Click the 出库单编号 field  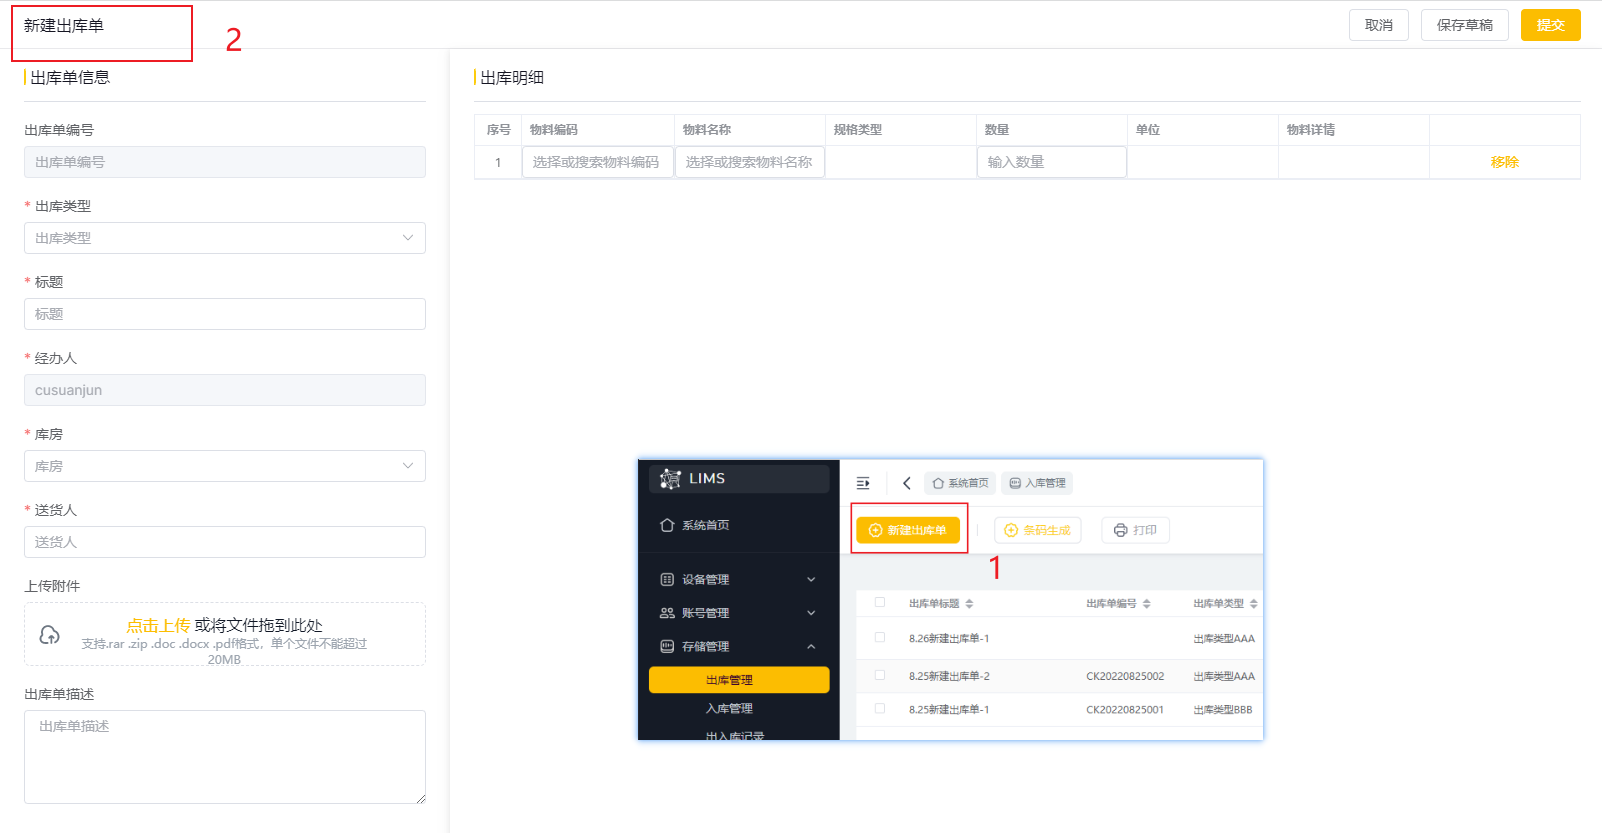(225, 162)
